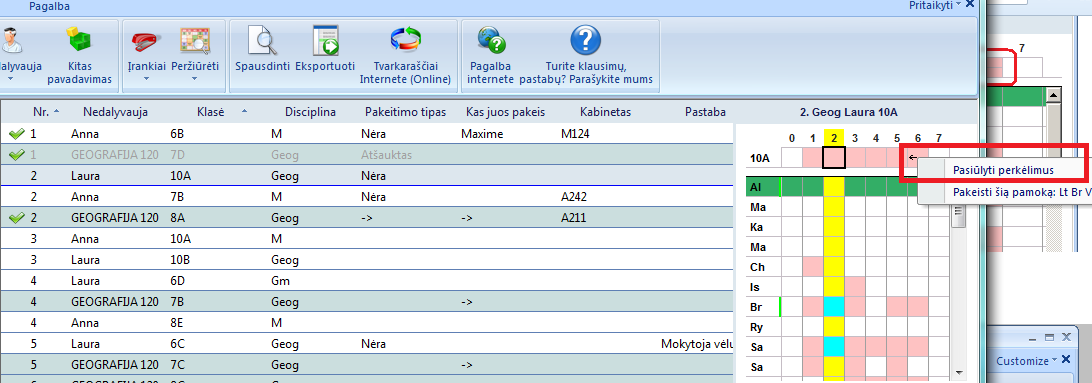Viewport: 1092px width, 383px height.
Task: Open the Peržiūrėti view icon
Action: [194, 40]
